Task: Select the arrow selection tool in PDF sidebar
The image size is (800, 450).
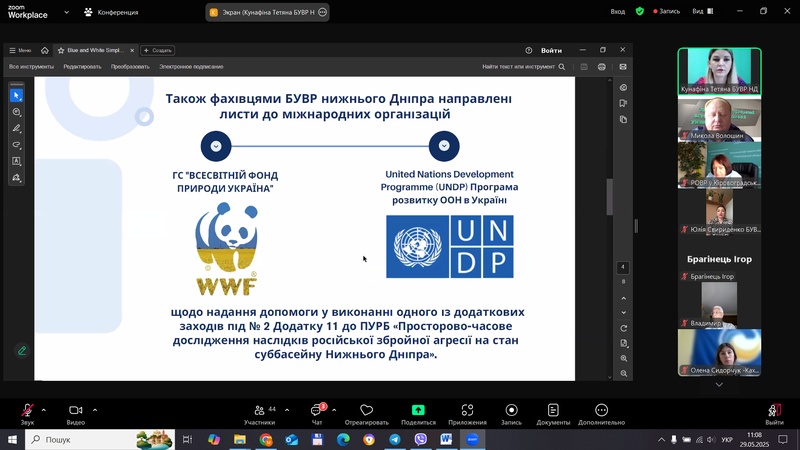Action: 16,95
